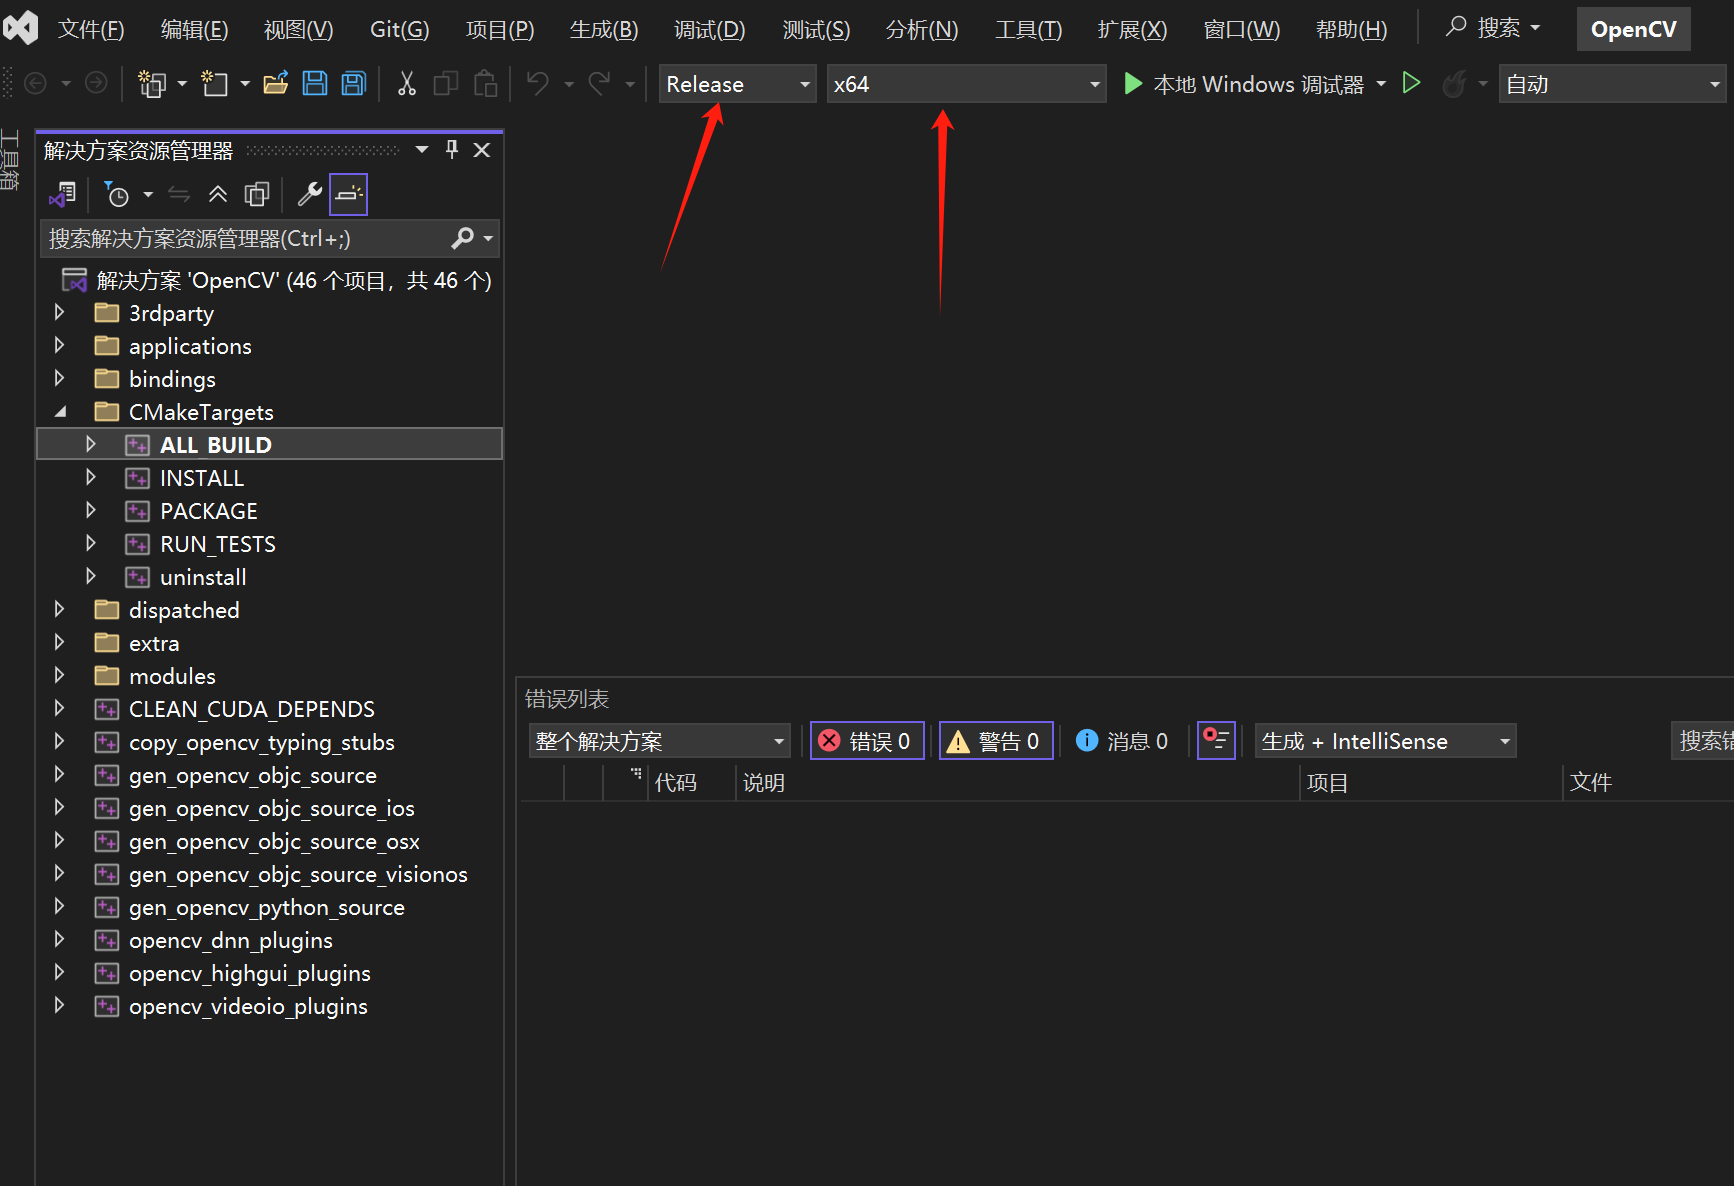Select the opencv_dnn_plugins project
This screenshot has width=1734, height=1186.
(231, 940)
